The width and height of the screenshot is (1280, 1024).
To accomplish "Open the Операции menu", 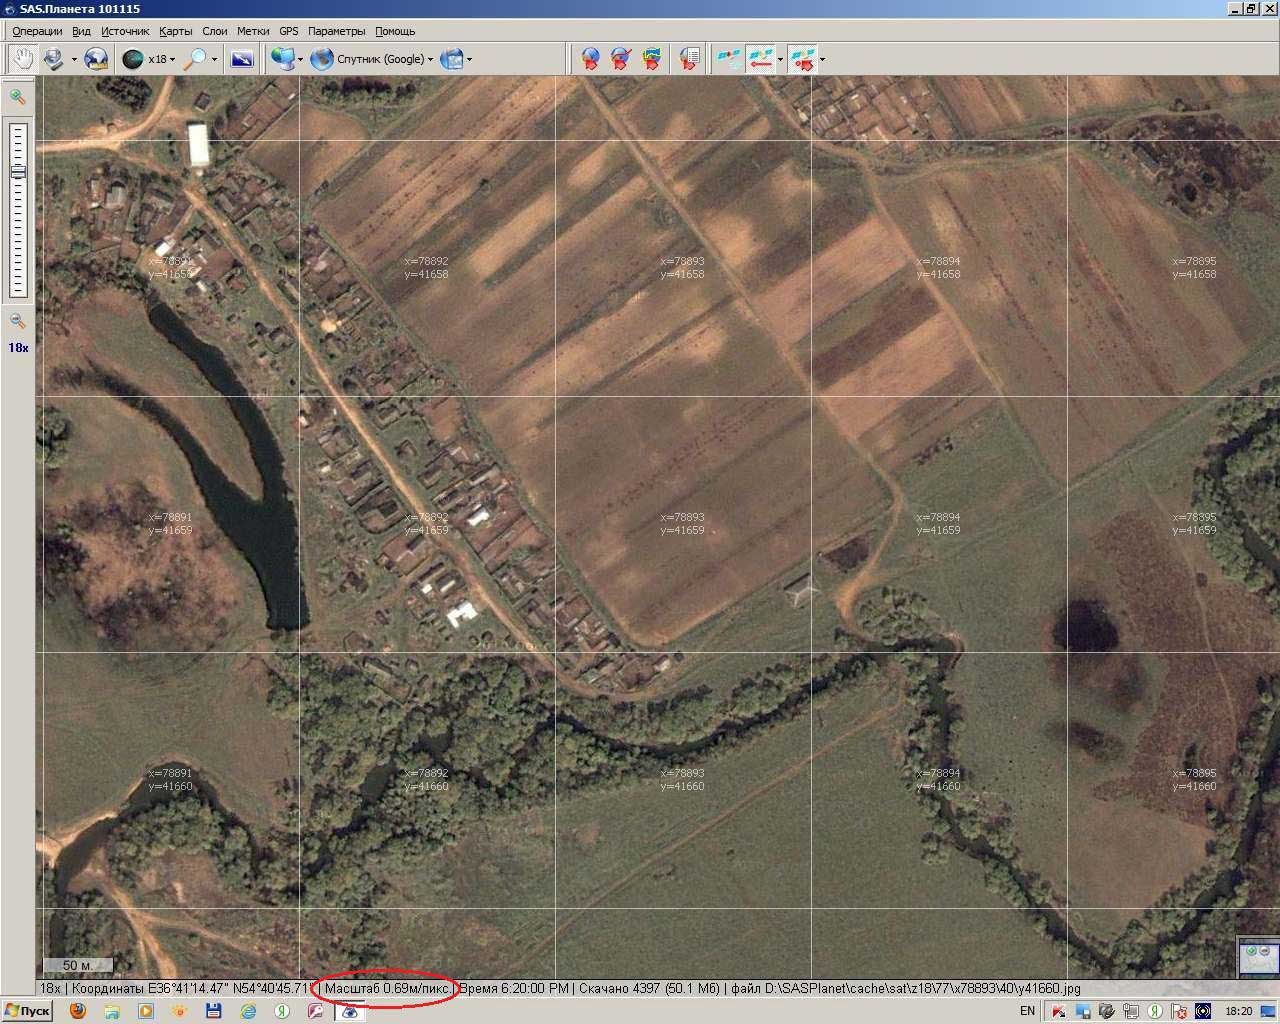I will tap(37, 31).
